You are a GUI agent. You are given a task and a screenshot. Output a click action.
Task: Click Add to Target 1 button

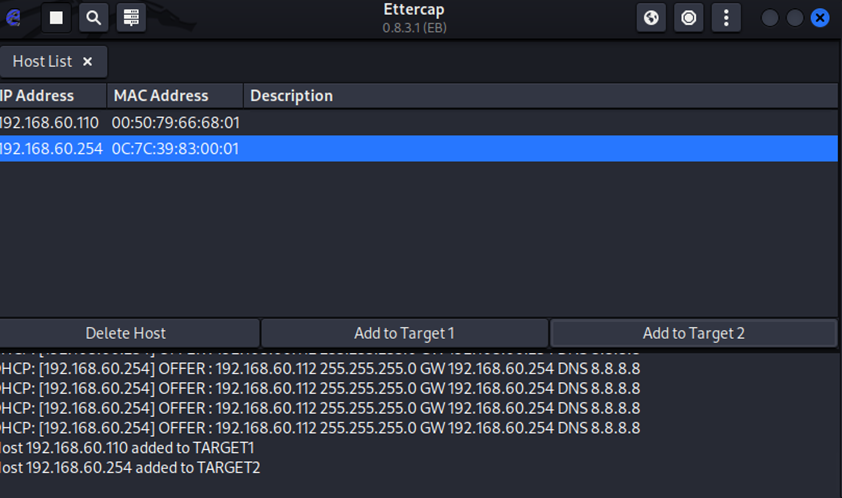404,333
